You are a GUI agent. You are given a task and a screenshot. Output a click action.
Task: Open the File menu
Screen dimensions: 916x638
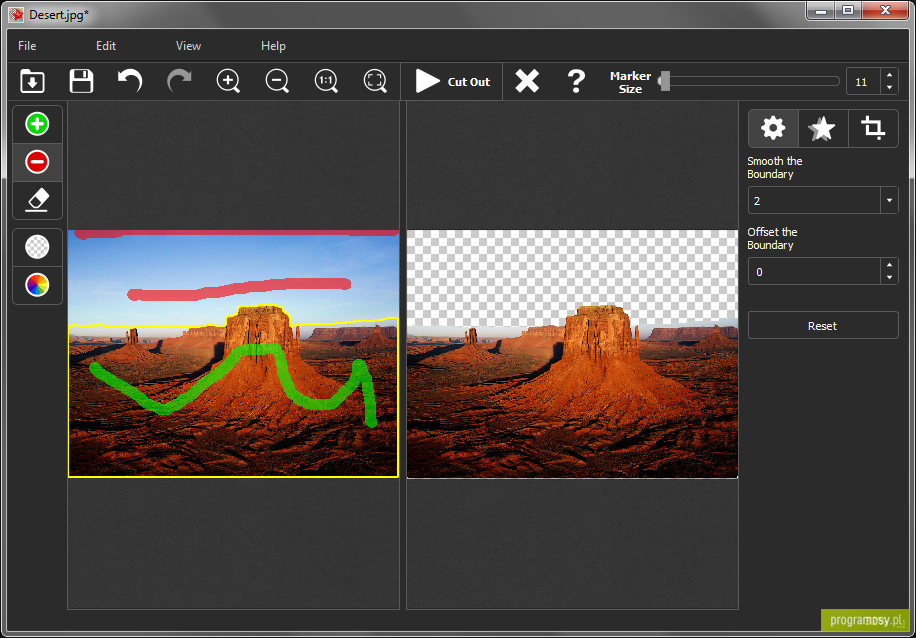click(27, 46)
